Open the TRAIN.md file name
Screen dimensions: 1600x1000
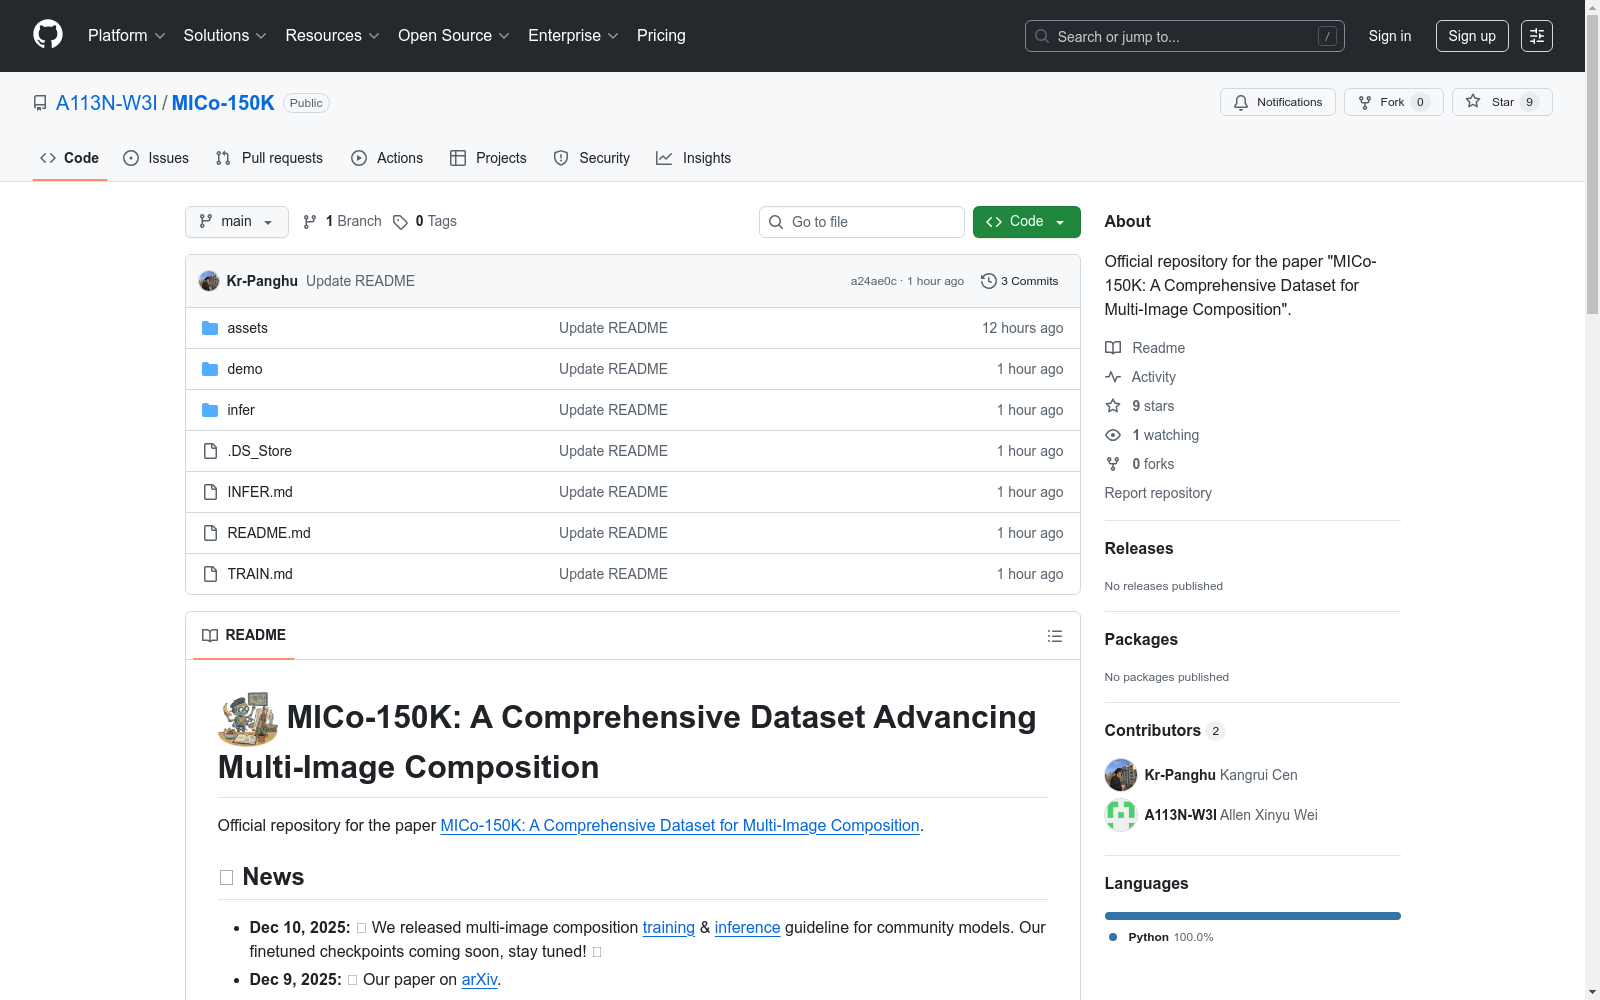point(260,574)
